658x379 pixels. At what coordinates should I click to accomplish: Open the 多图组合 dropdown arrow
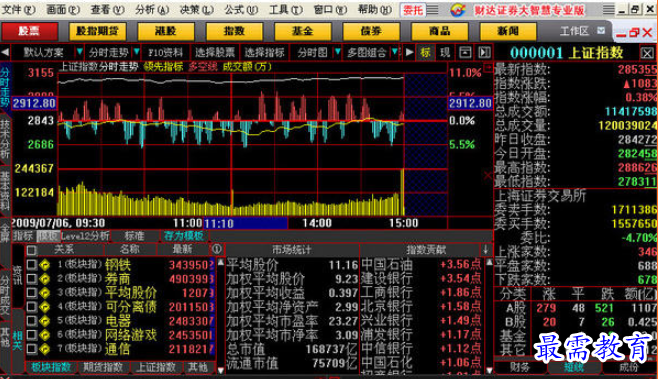[x=394, y=52]
